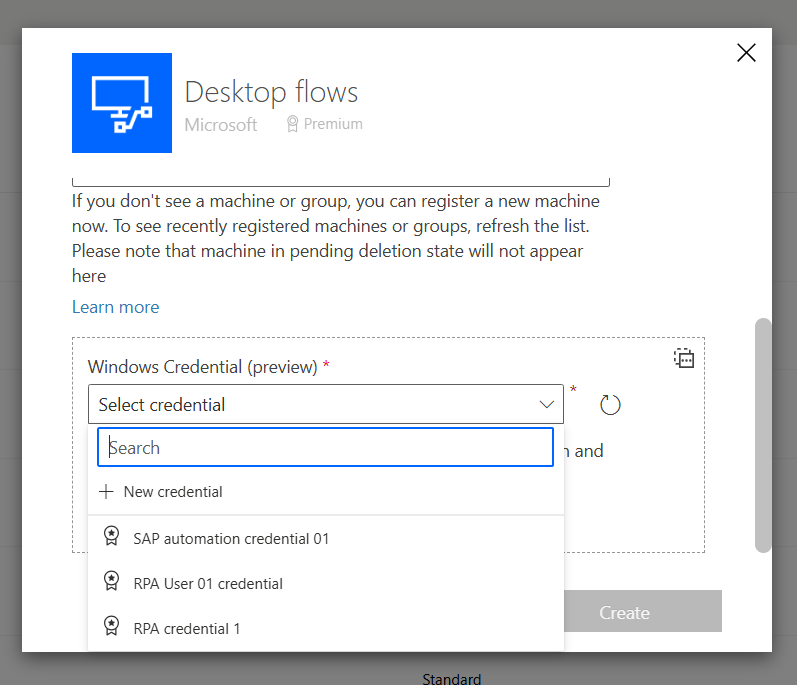Refresh the credential list
The image size is (797, 685).
610,405
